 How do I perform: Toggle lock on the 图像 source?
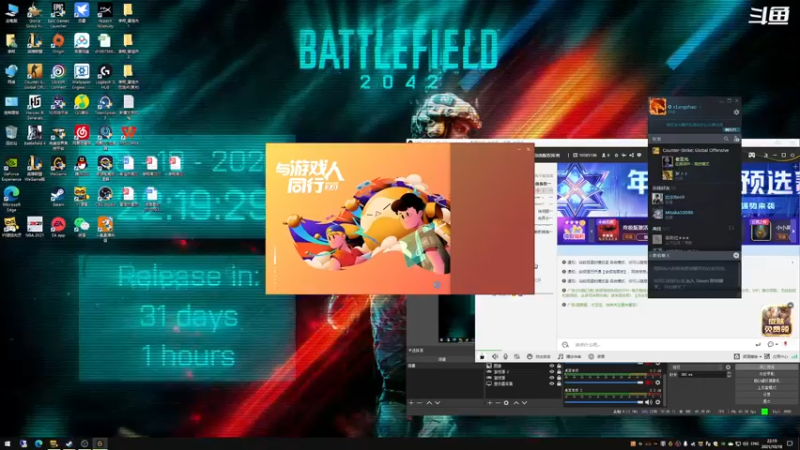click(559, 366)
